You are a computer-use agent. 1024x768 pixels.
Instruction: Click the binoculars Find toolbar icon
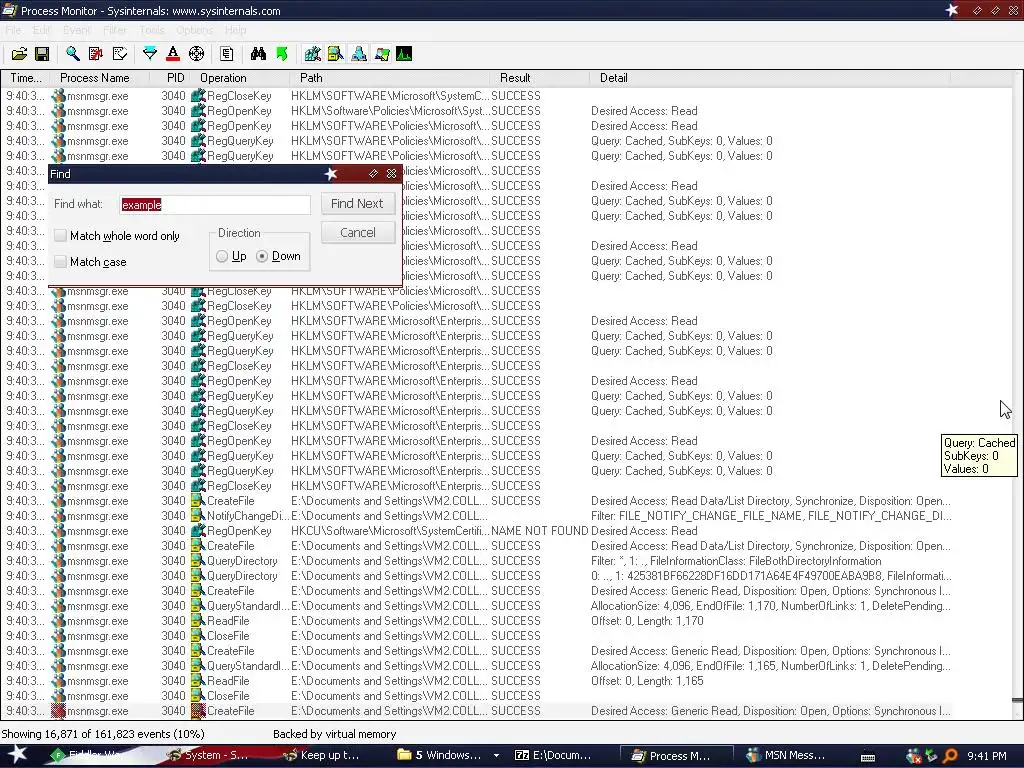pos(258,54)
